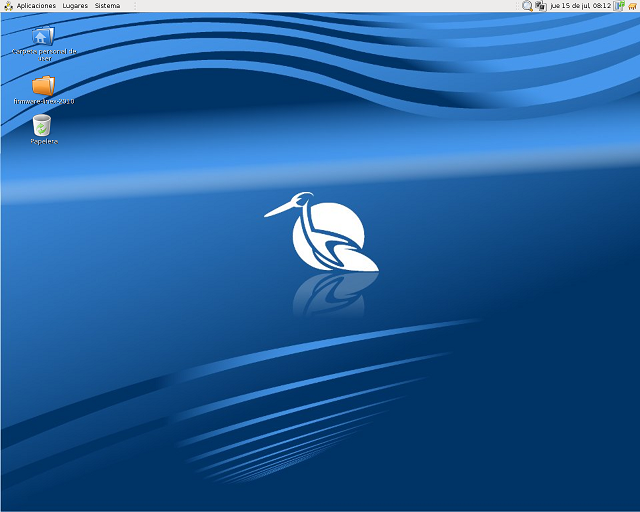Screen dimensions: 640x512
Task: Select the orange firmware-free-2010 folder icon
Action: [x=43, y=86]
